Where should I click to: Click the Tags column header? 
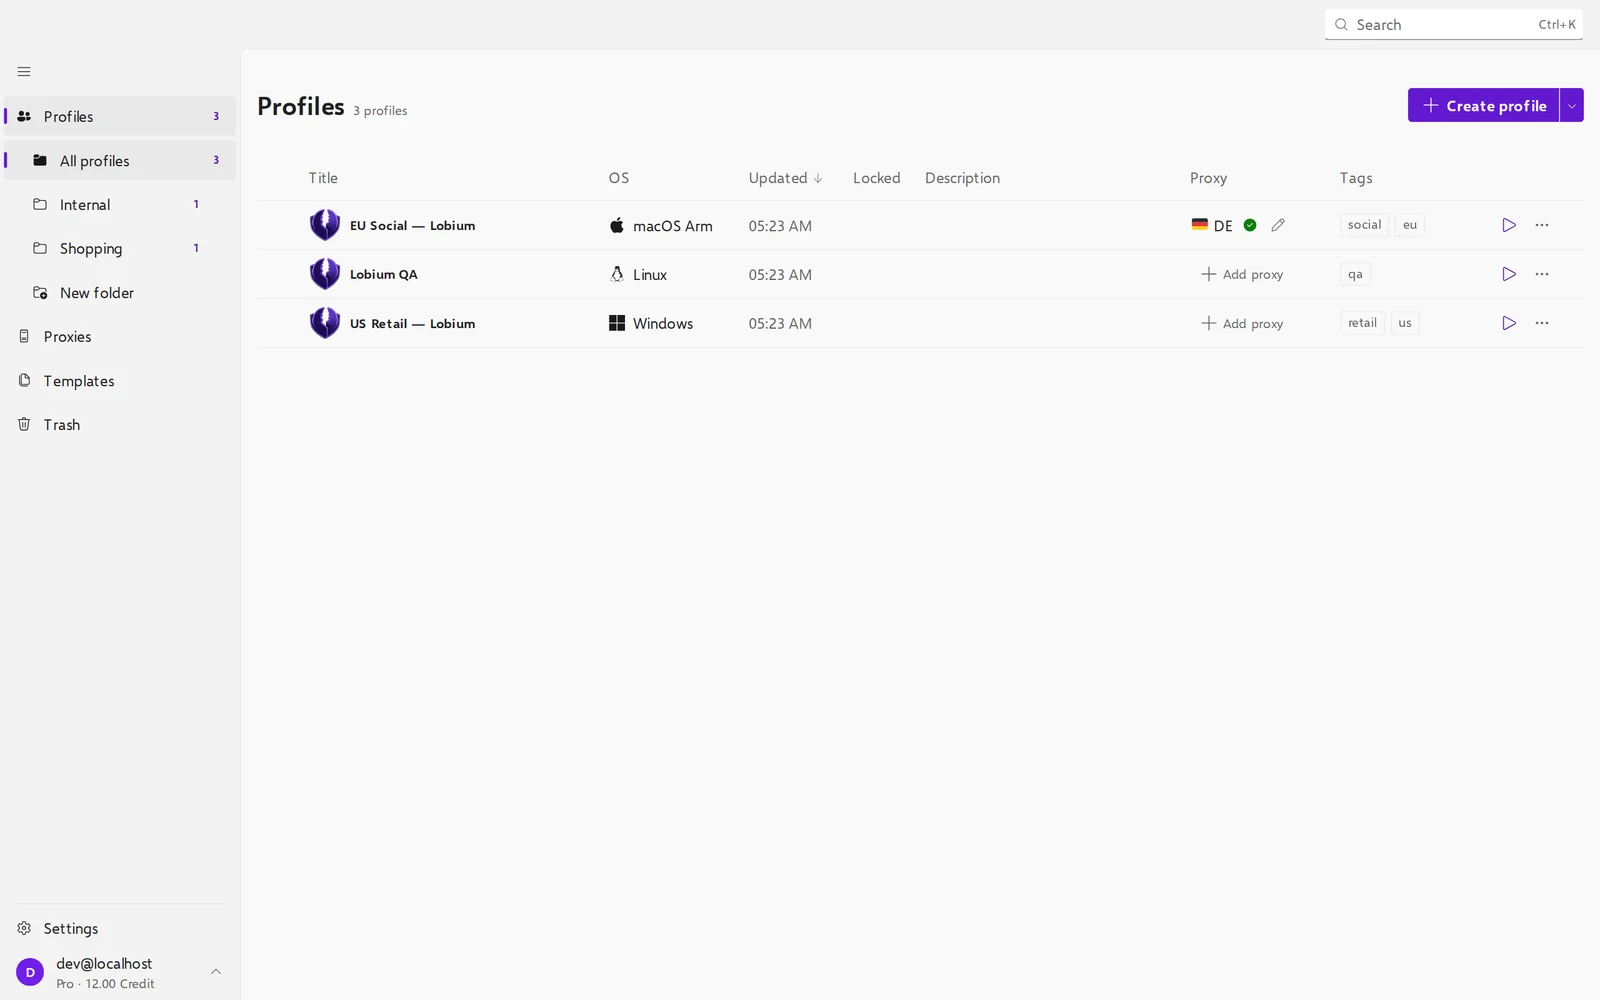point(1356,178)
